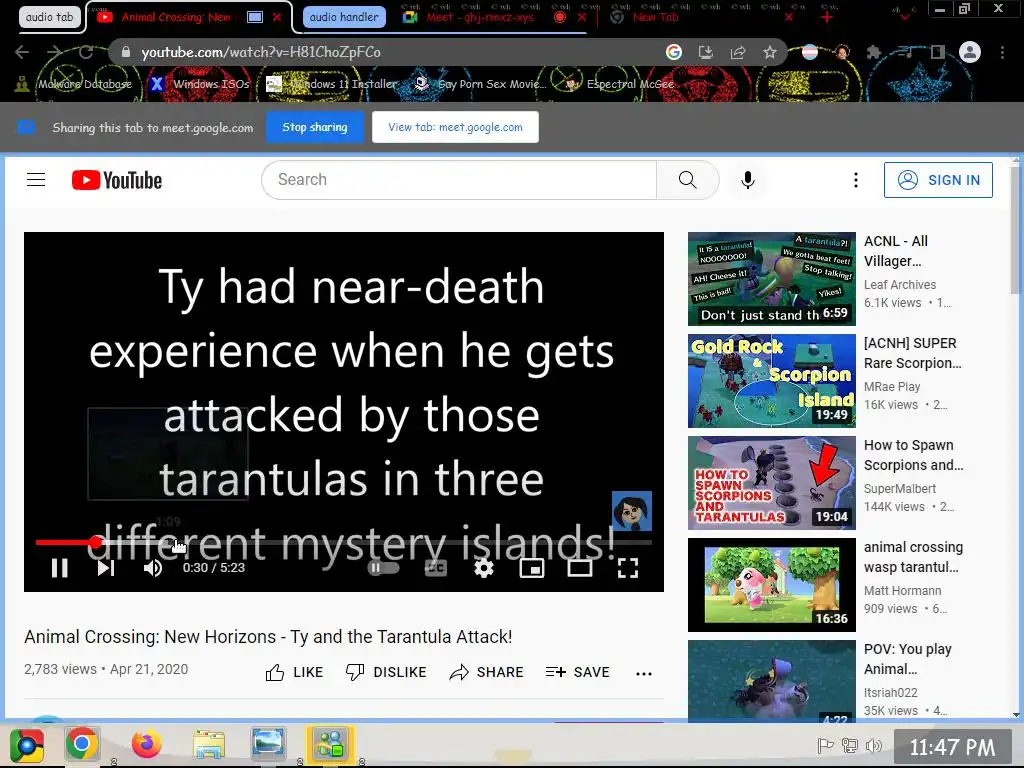
Task: Toggle the browser side panel
Action: [x=938, y=52]
